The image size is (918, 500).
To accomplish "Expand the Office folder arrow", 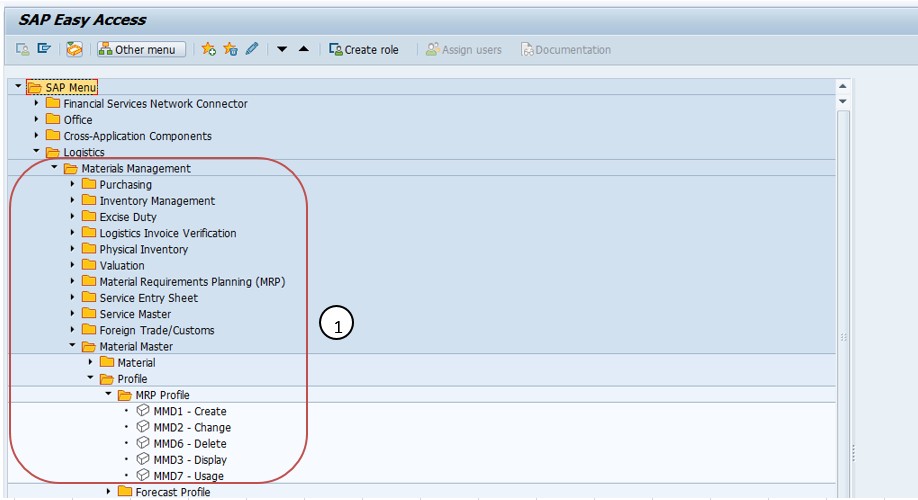I will (x=36, y=119).
